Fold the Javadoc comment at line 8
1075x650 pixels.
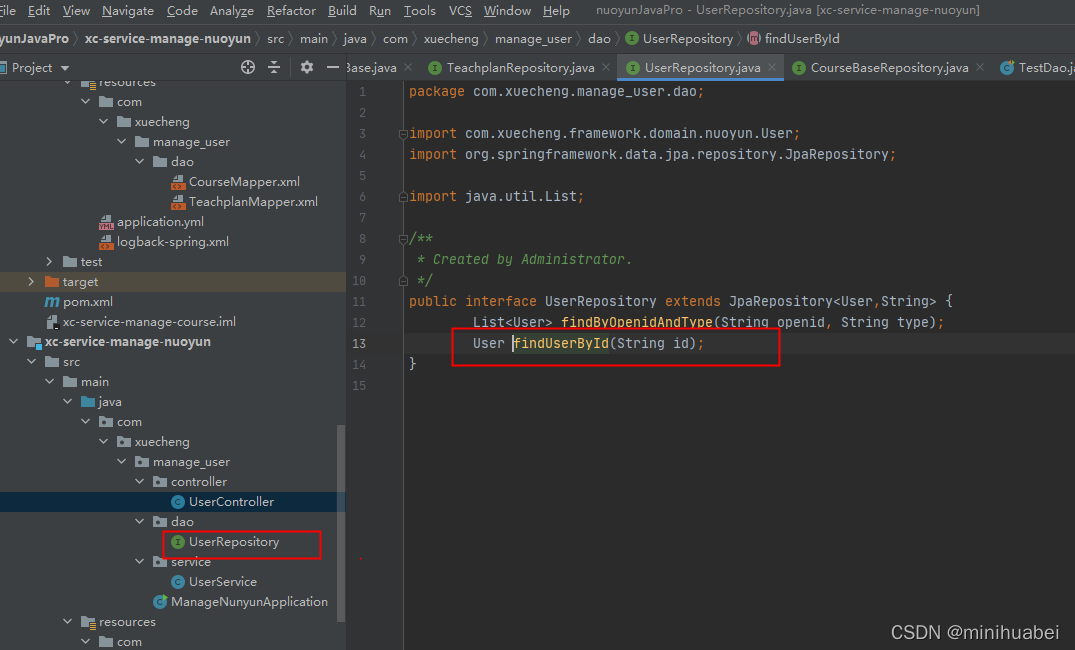[403, 239]
